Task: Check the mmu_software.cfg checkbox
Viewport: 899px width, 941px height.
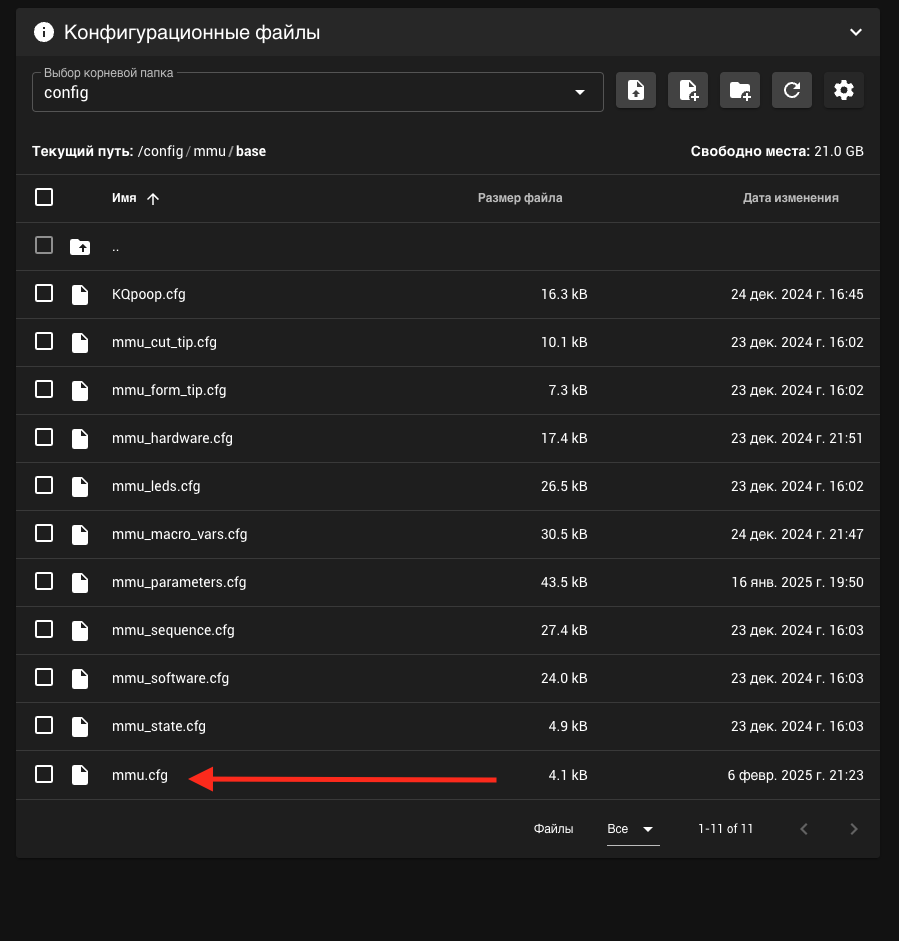Action: [44, 677]
